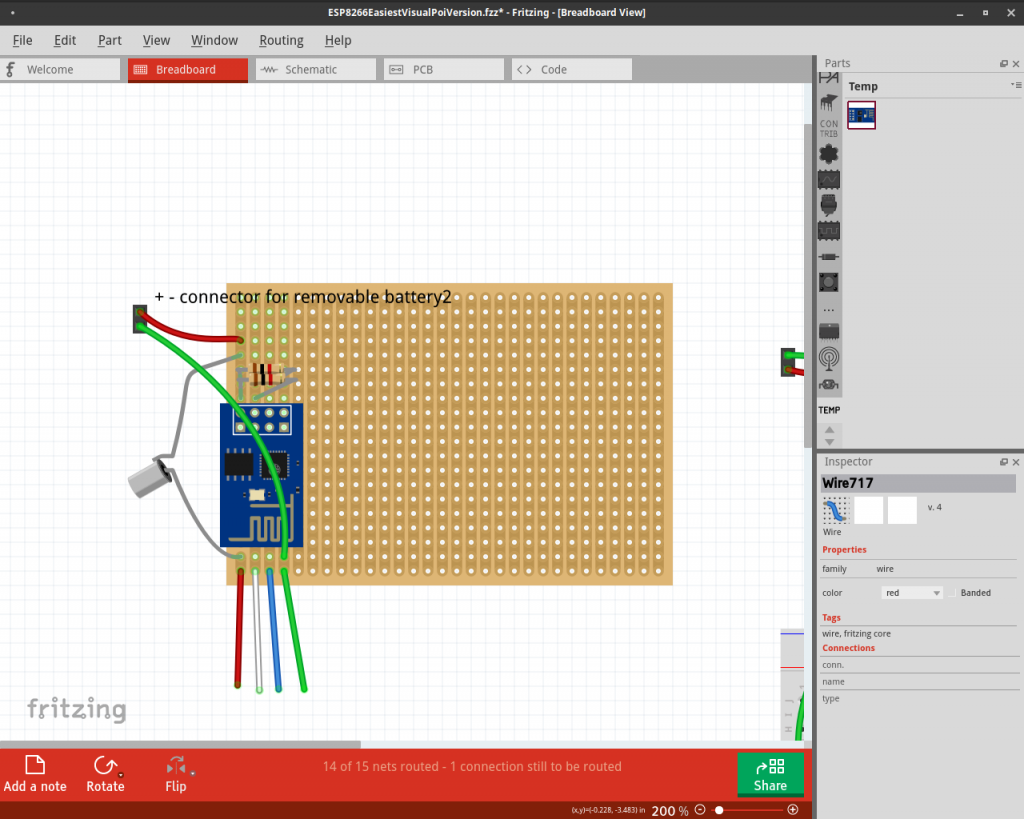Click the zoom slider handle

click(x=719, y=810)
